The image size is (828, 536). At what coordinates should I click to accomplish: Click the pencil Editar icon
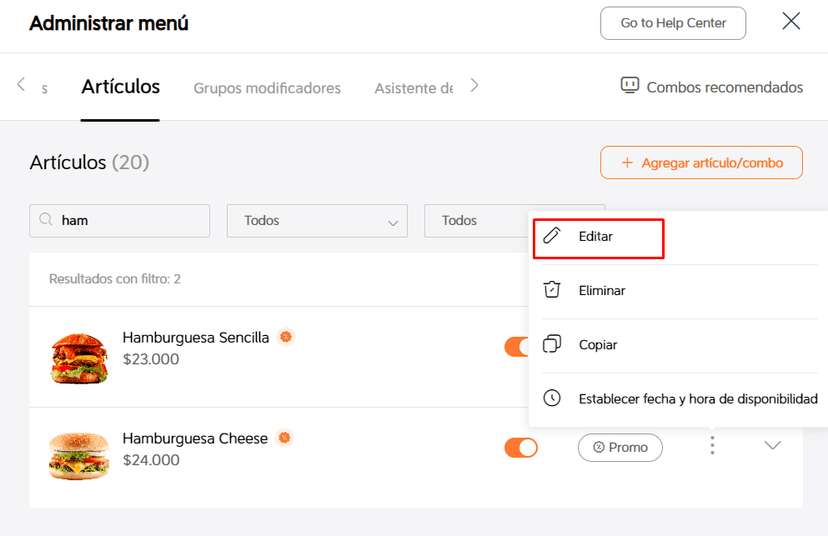(552, 237)
